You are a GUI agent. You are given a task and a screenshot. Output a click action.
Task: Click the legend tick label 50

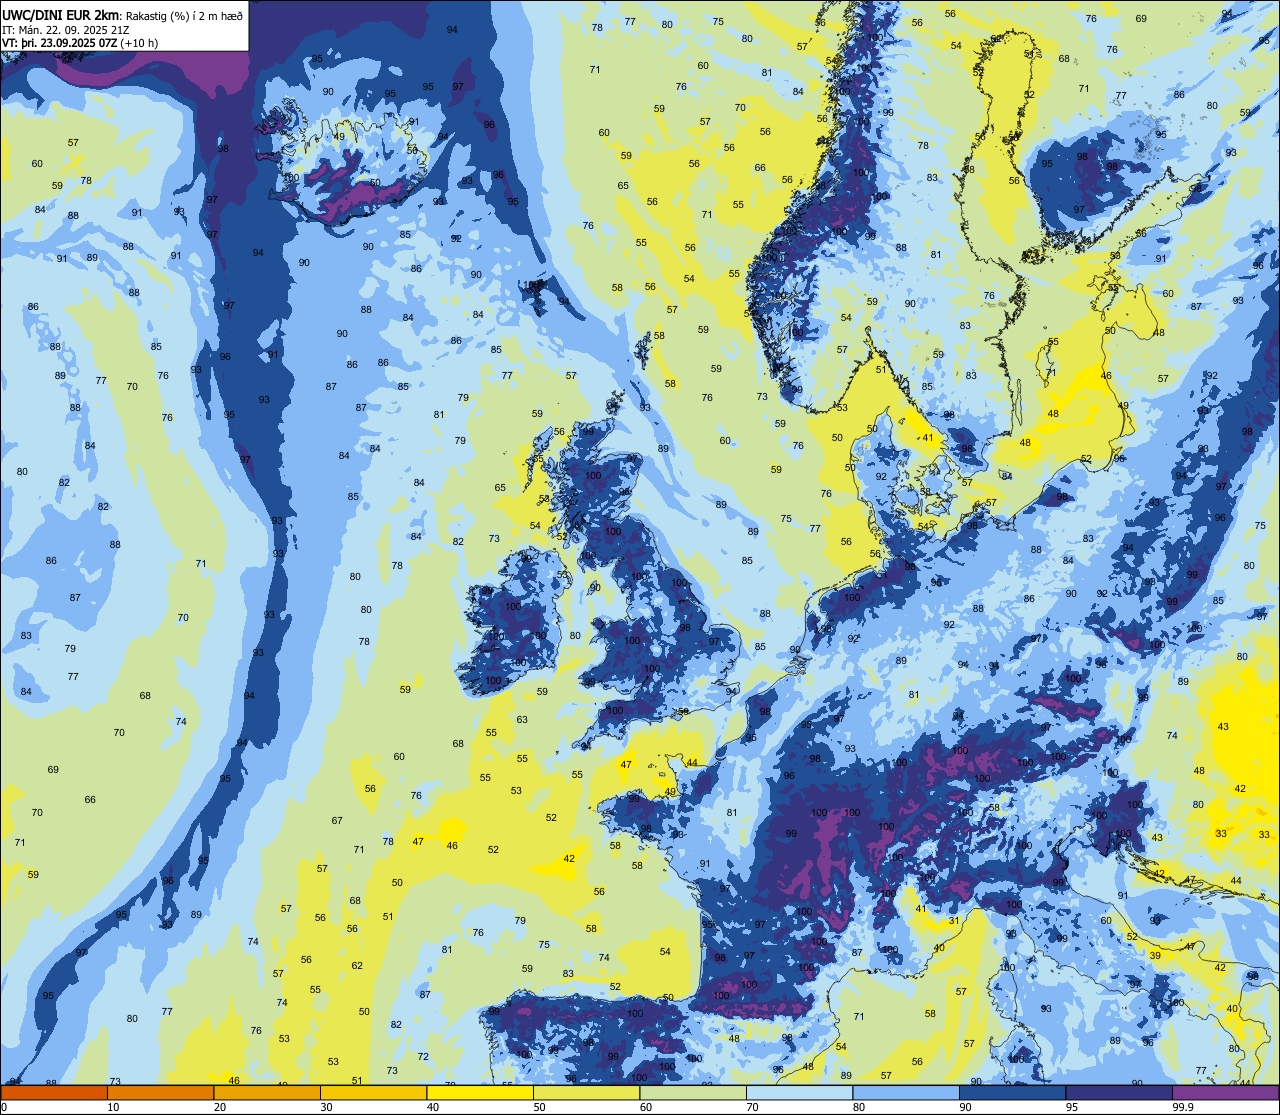[x=540, y=1107]
